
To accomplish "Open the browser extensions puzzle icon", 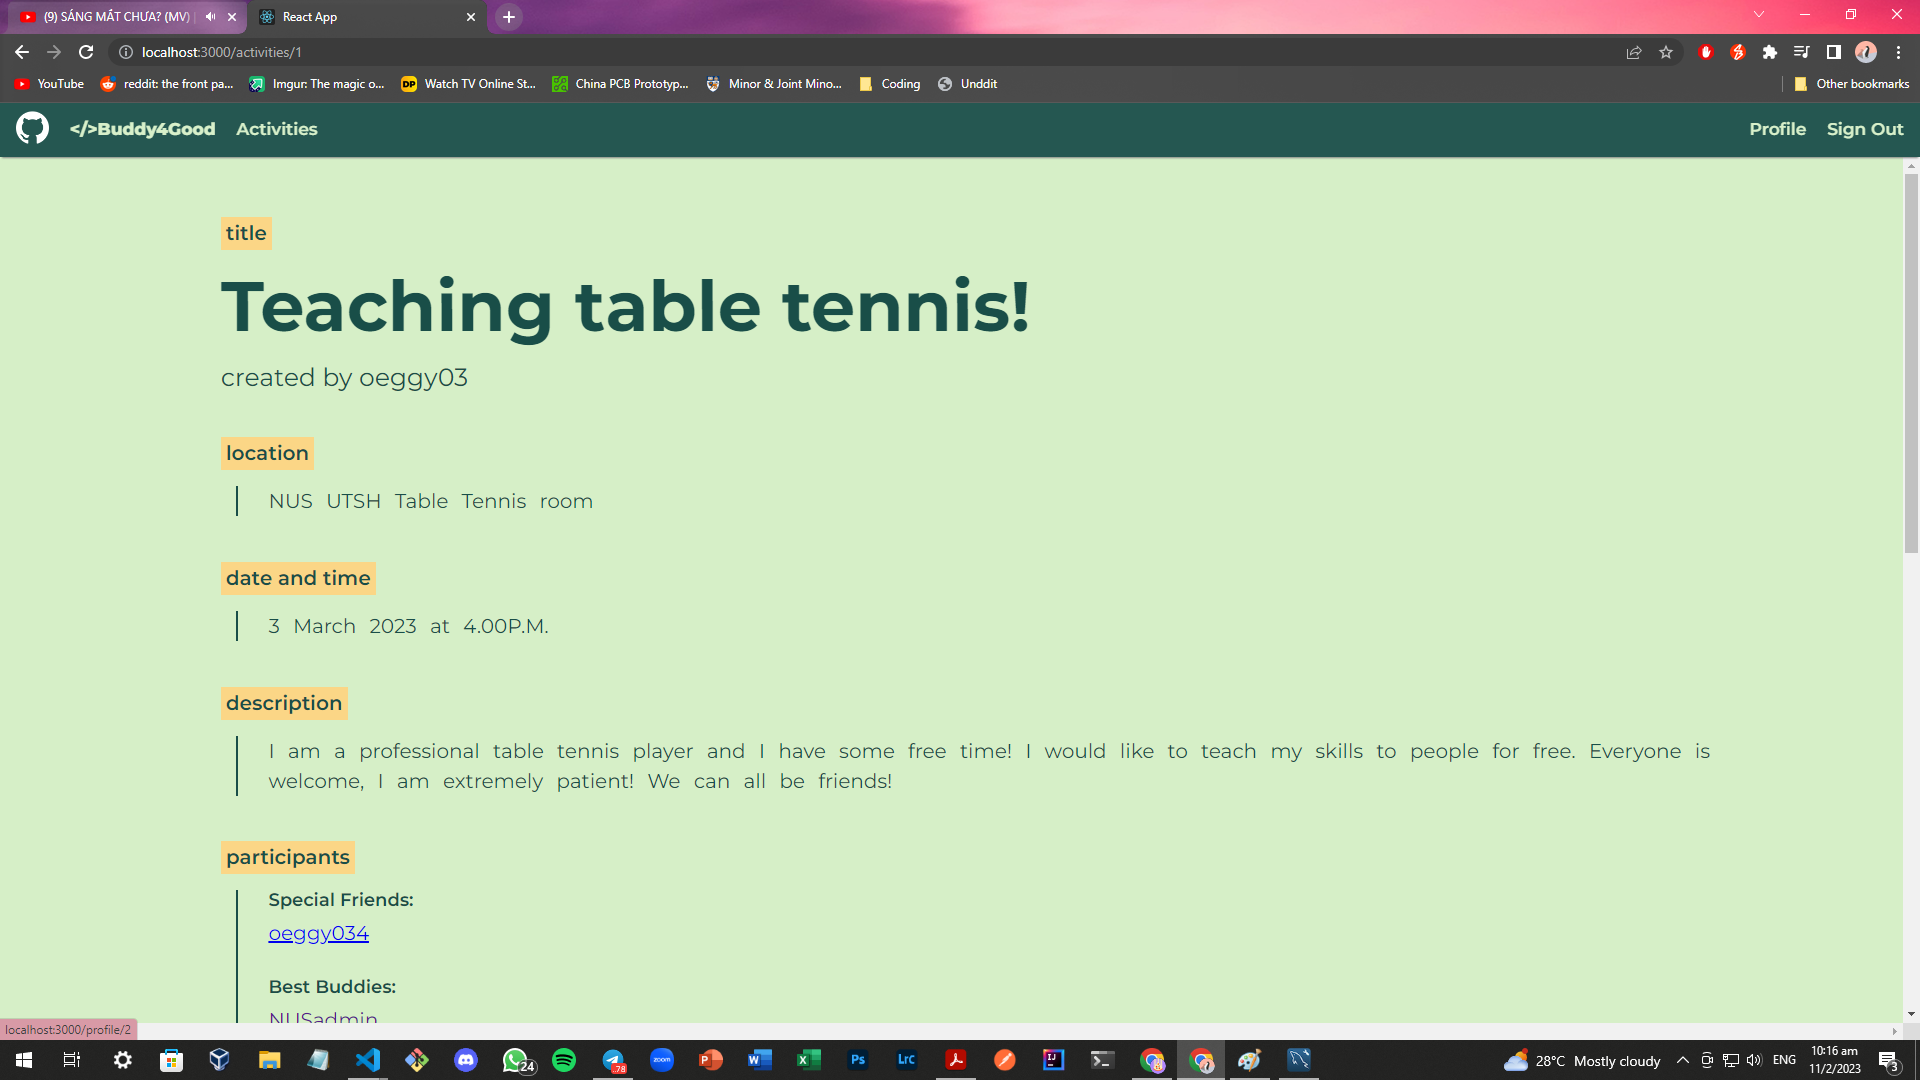I will click(1769, 52).
